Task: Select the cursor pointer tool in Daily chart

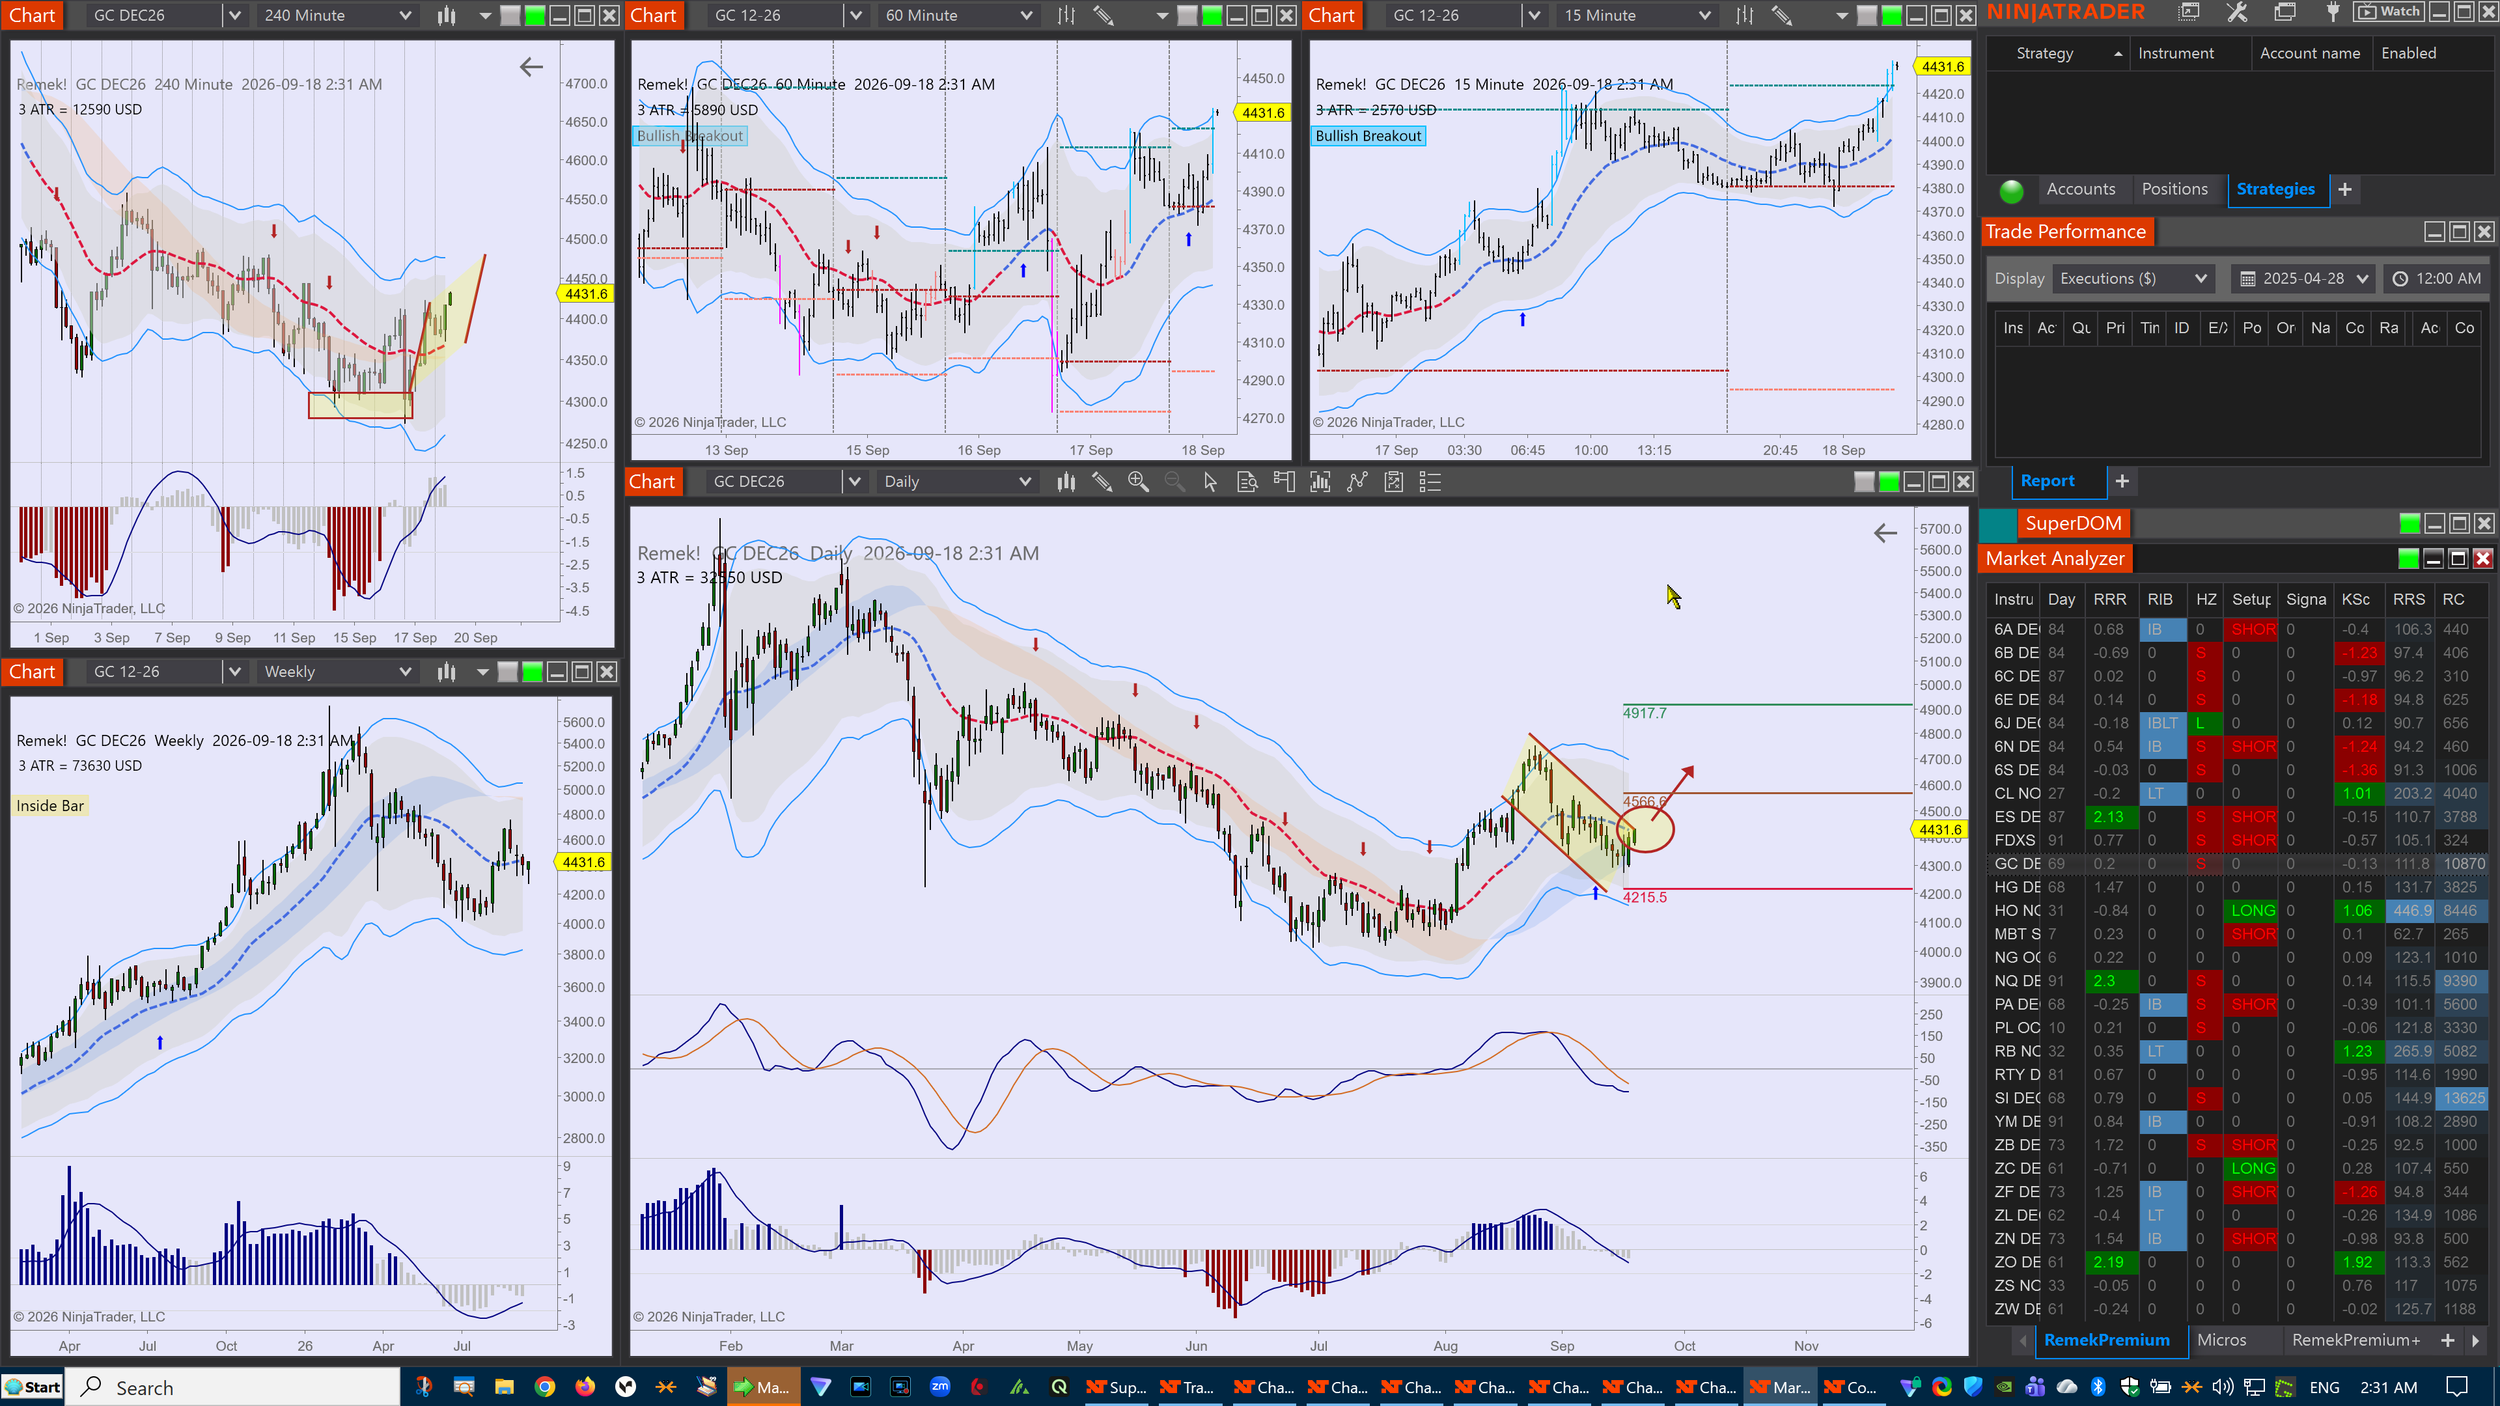Action: (1210, 482)
